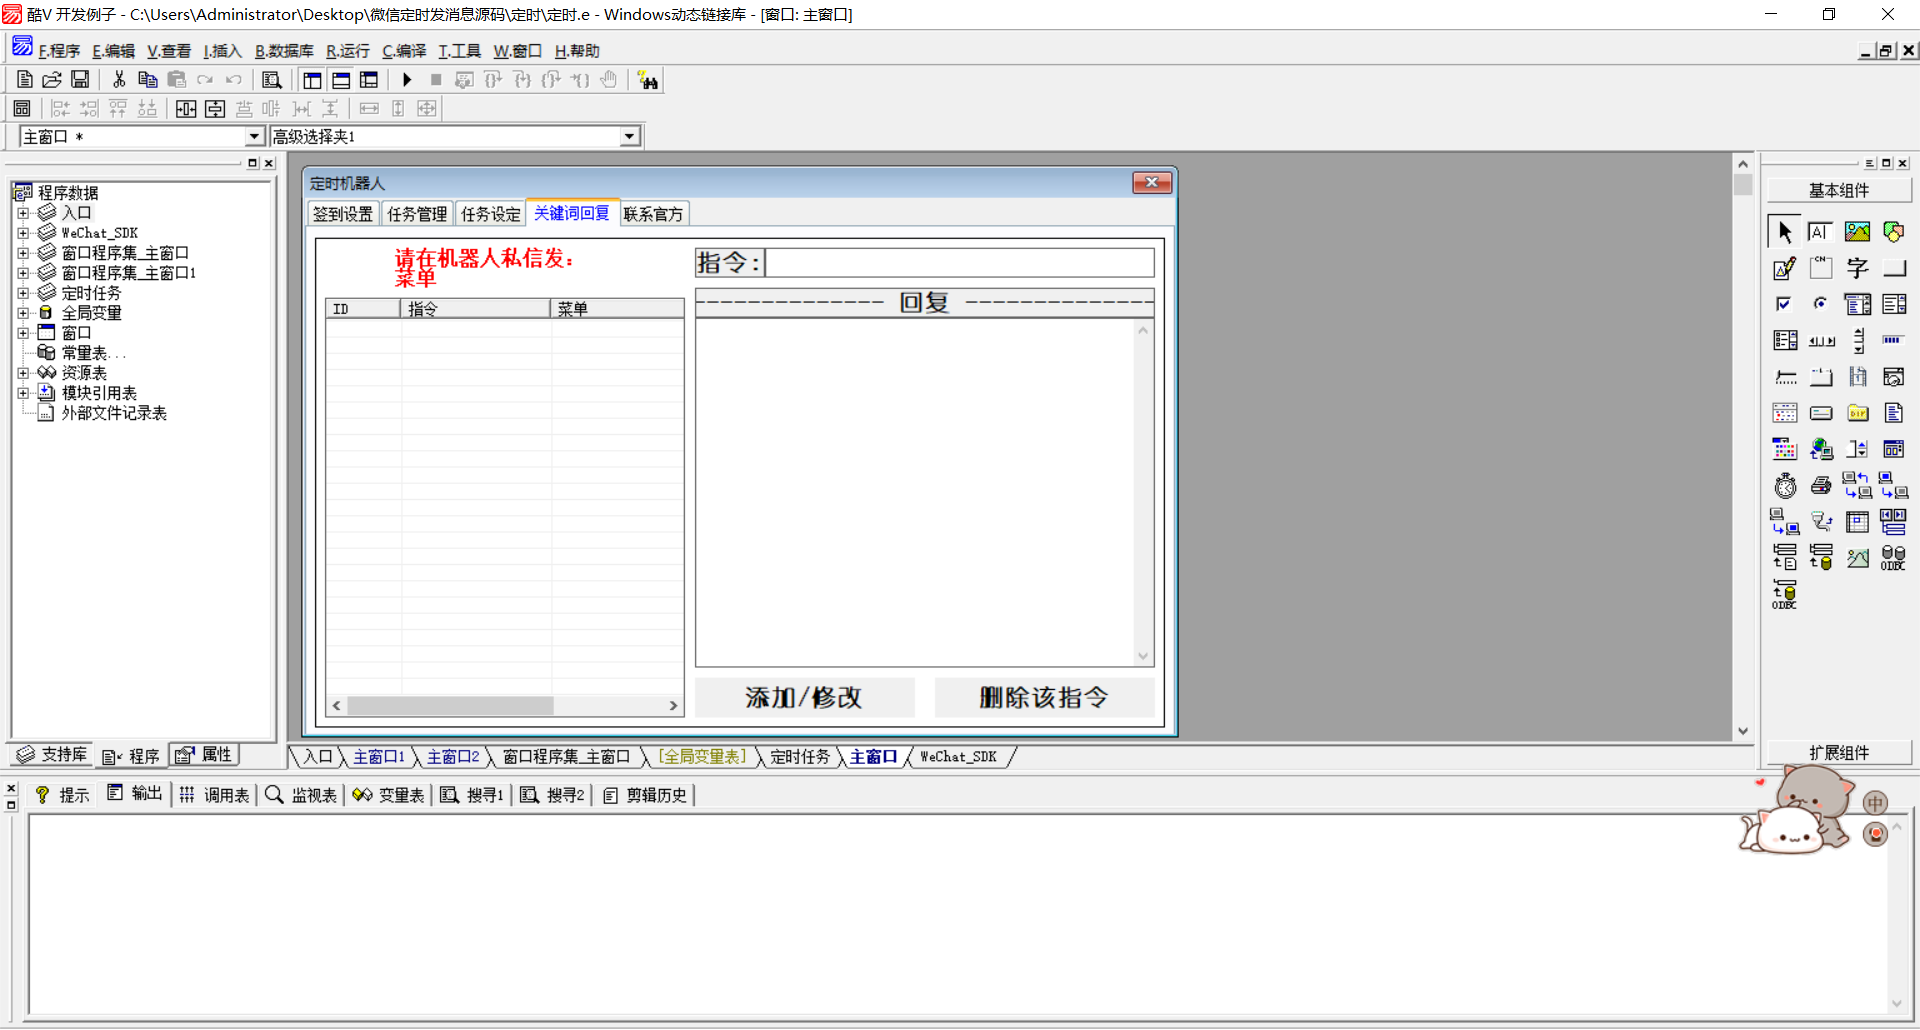Click the Run (play) toolbar button
The width and height of the screenshot is (1920, 1030).
(407, 80)
